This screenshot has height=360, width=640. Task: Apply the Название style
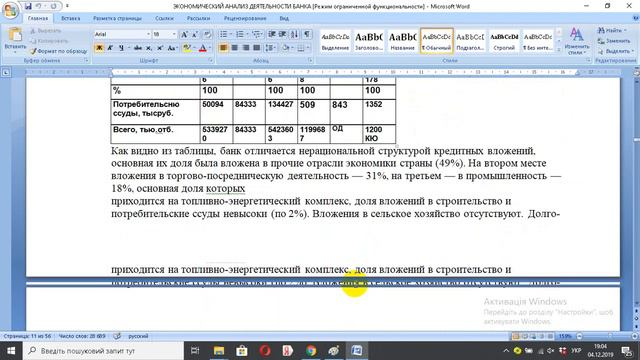[x=402, y=41]
